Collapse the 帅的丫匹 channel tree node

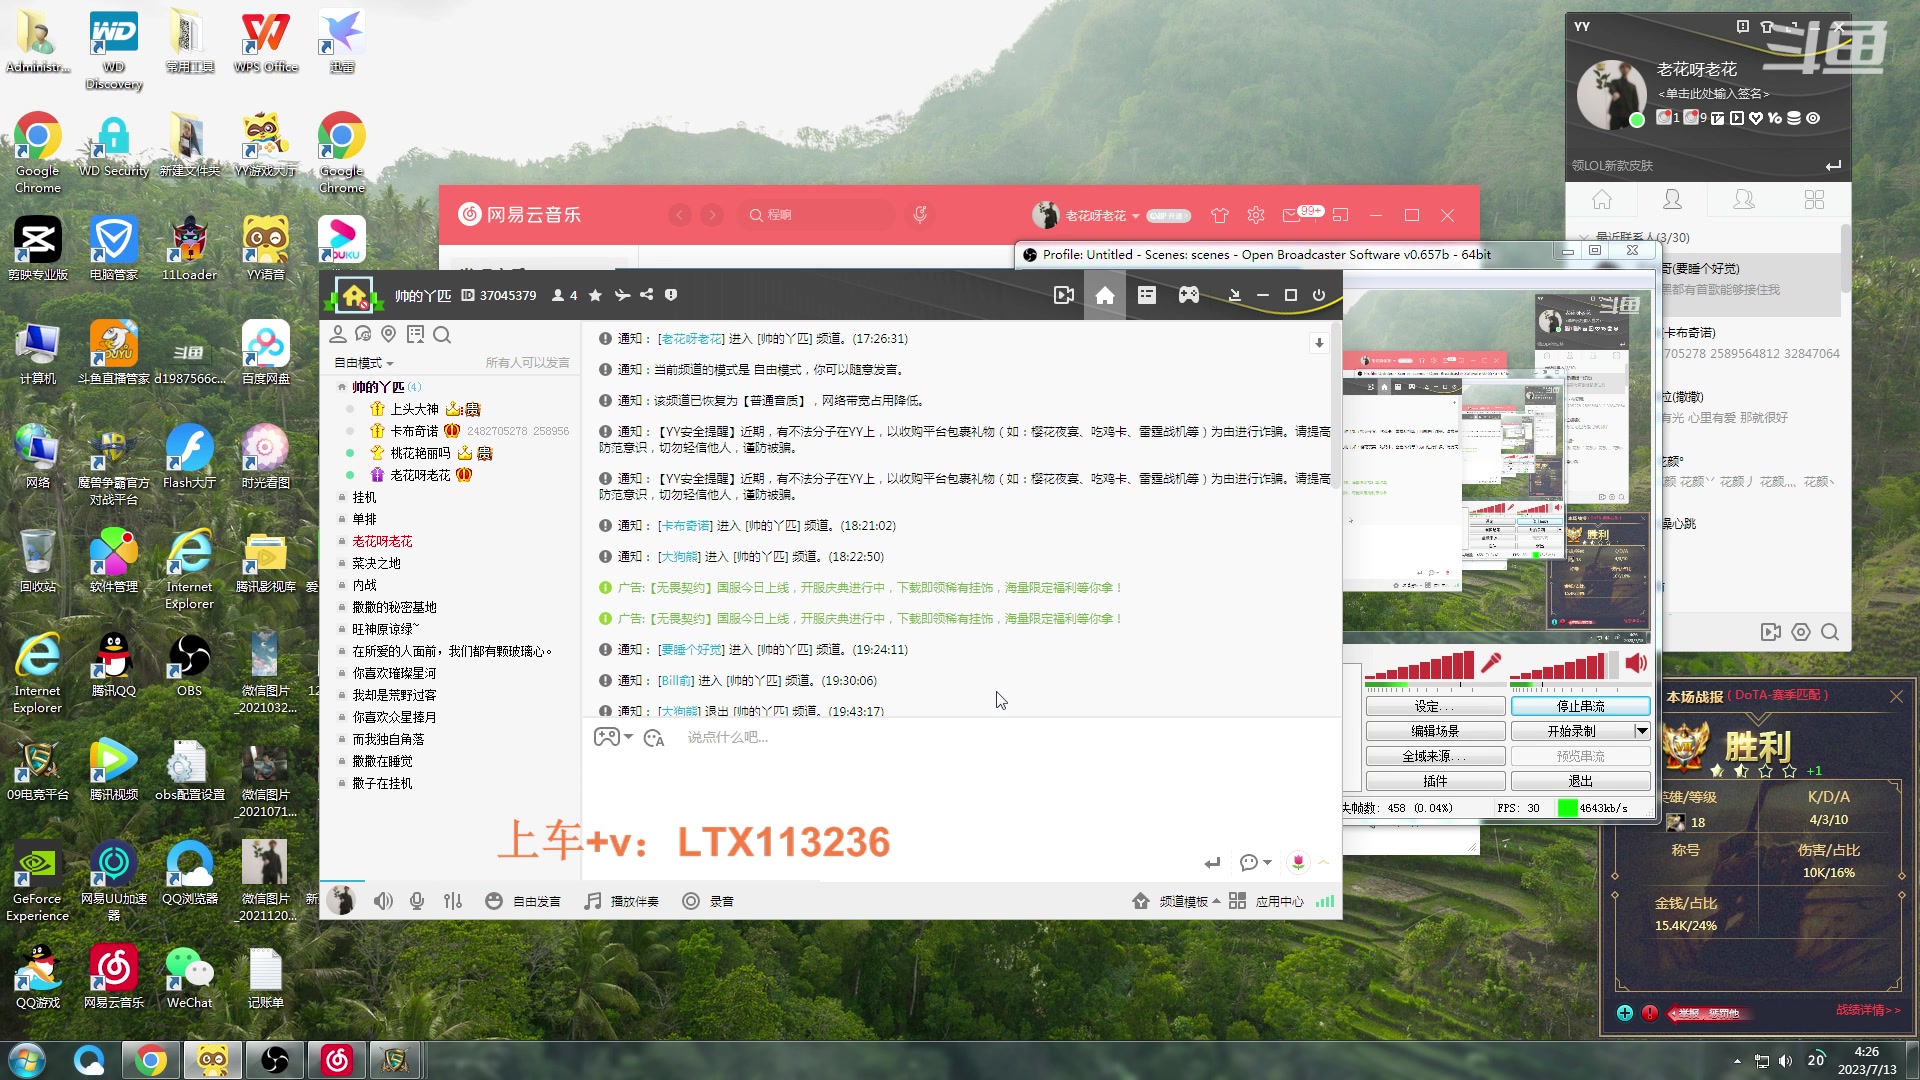(342, 387)
